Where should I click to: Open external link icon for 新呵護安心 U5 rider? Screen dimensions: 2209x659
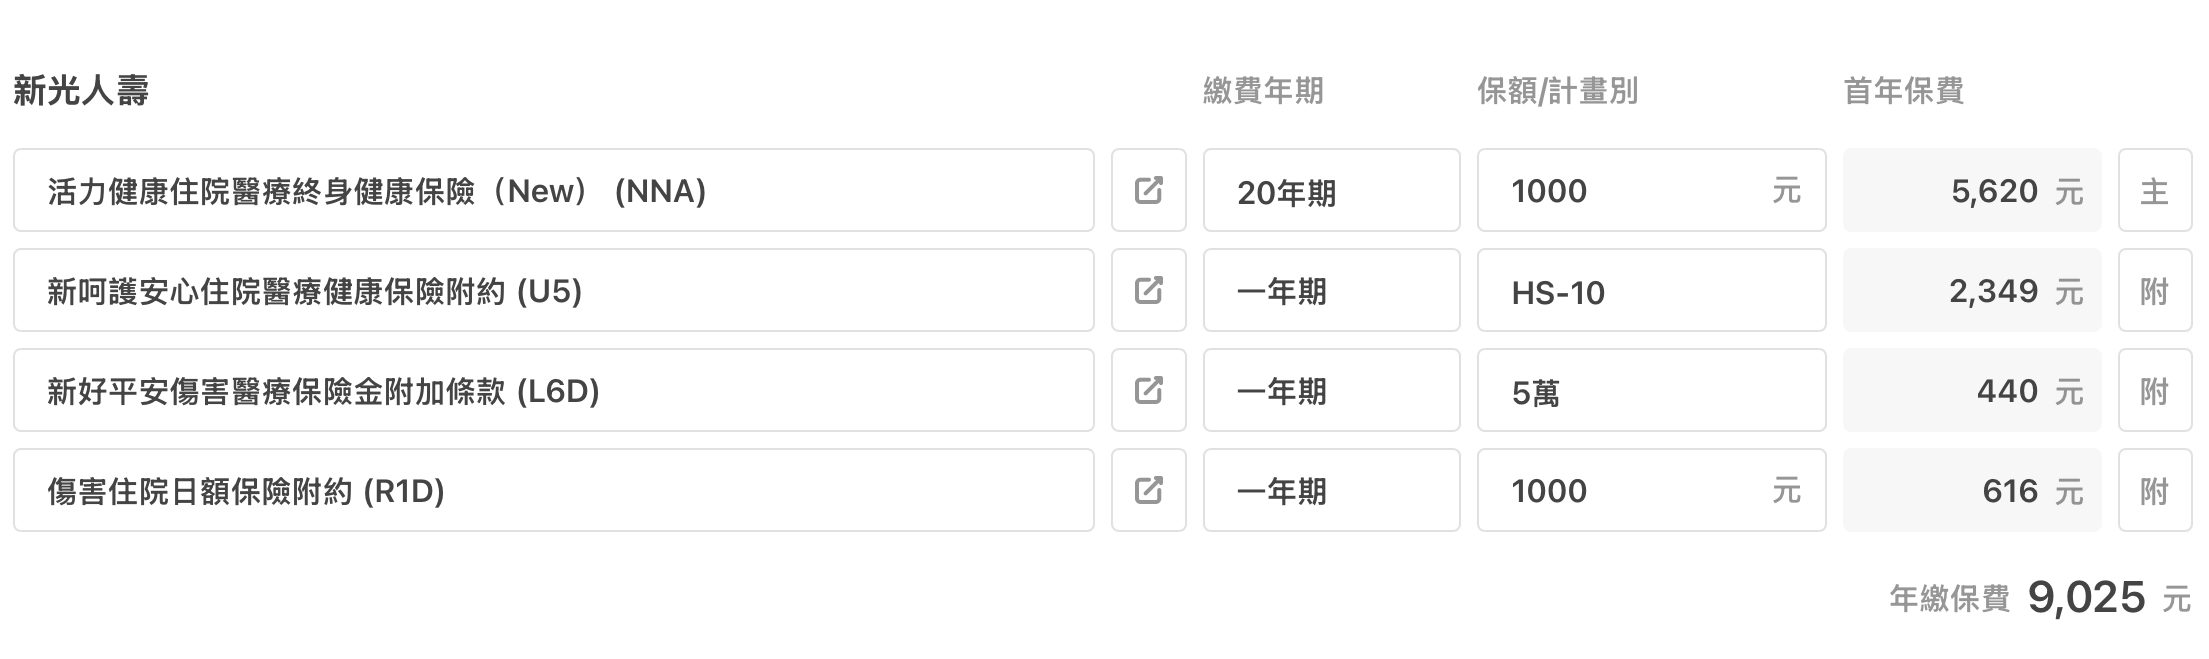(1148, 290)
